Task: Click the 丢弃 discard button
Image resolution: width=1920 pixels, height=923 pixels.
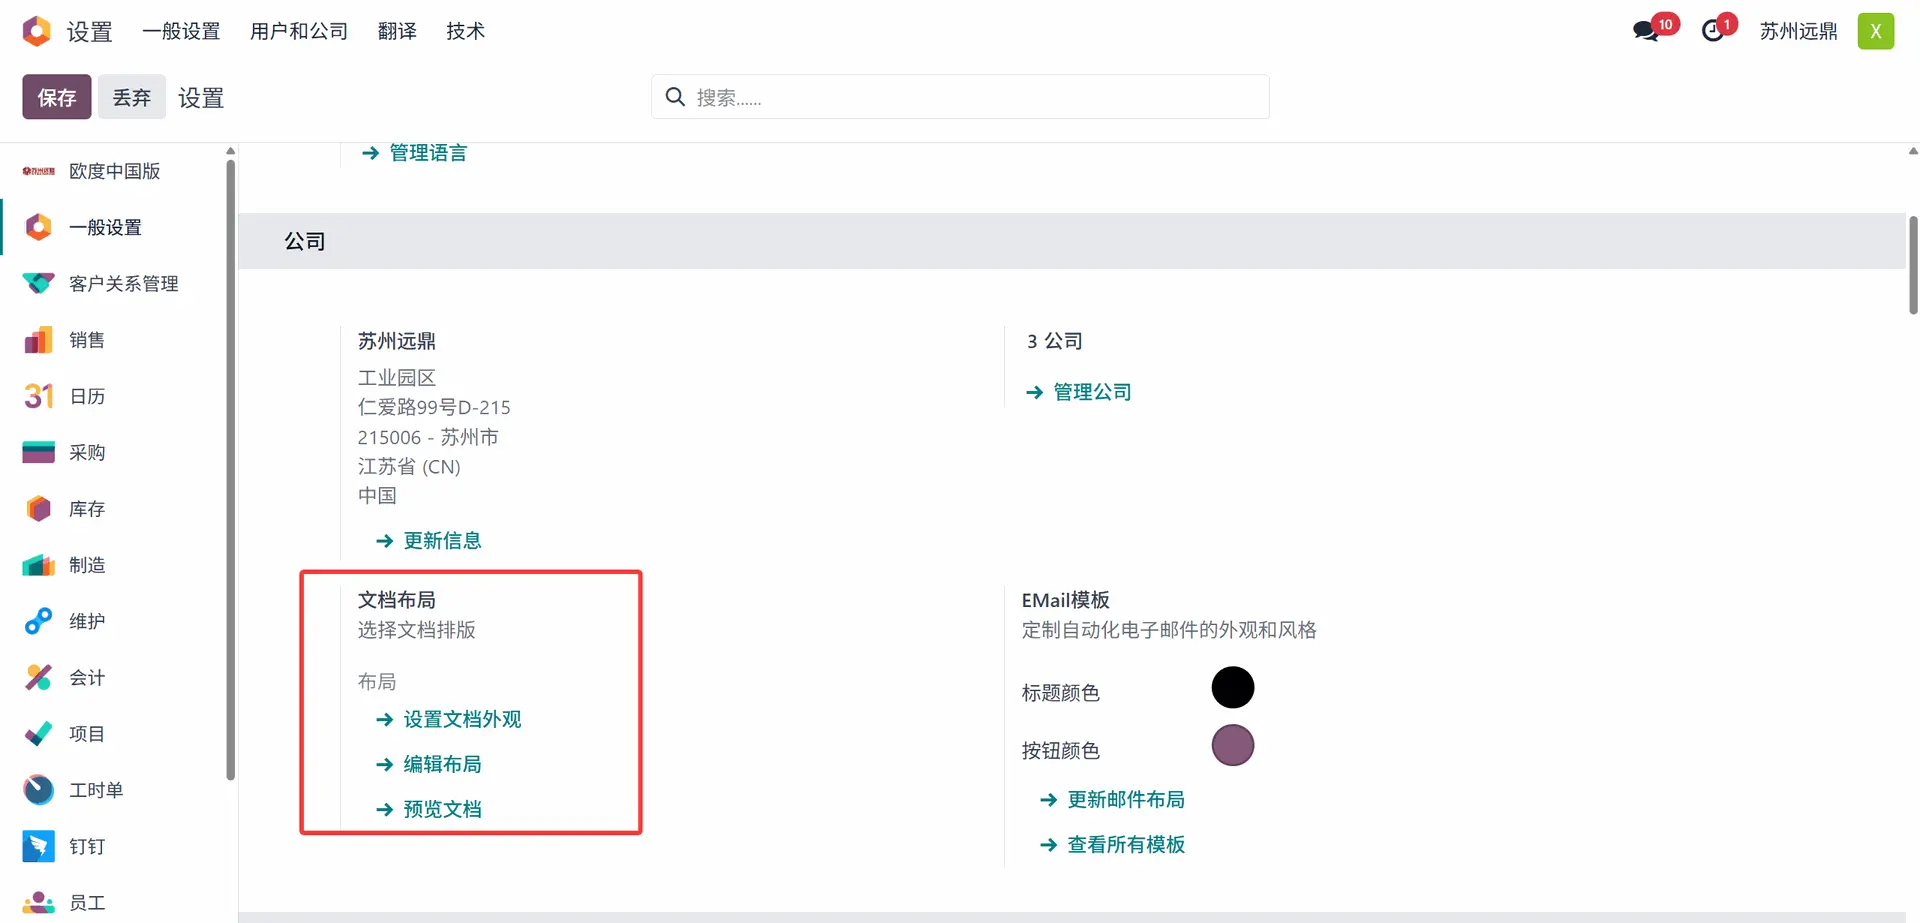Action: click(x=131, y=97)
